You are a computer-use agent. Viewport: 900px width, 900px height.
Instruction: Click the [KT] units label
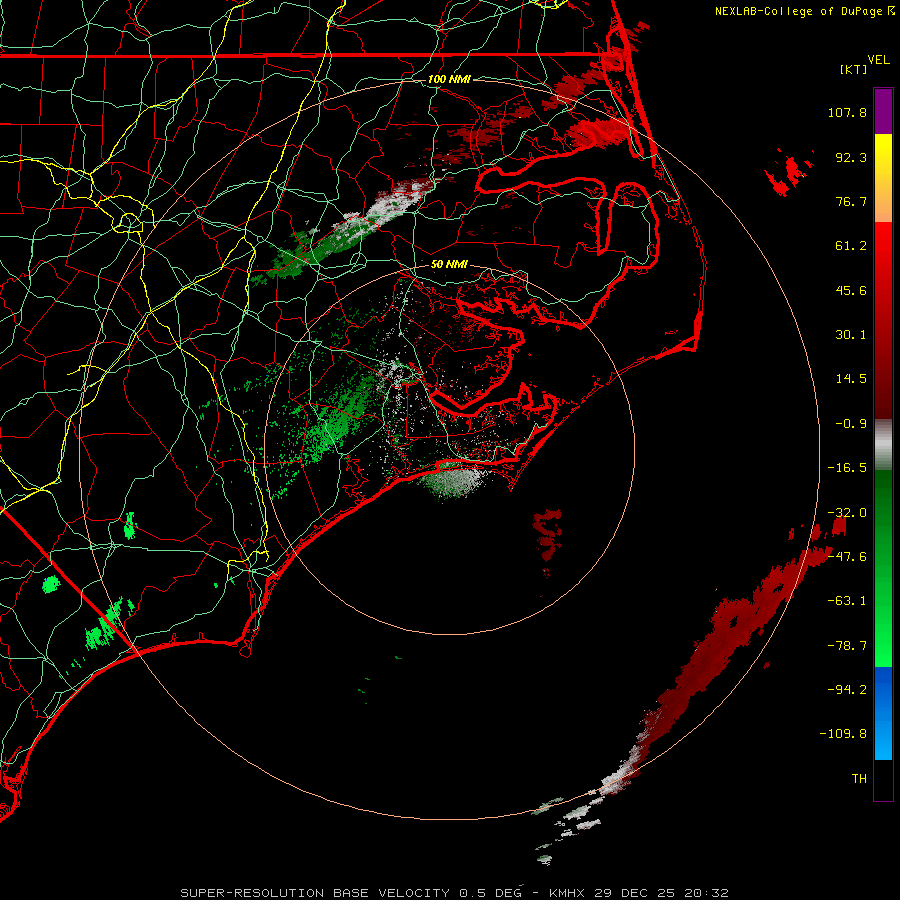[854, 69]
